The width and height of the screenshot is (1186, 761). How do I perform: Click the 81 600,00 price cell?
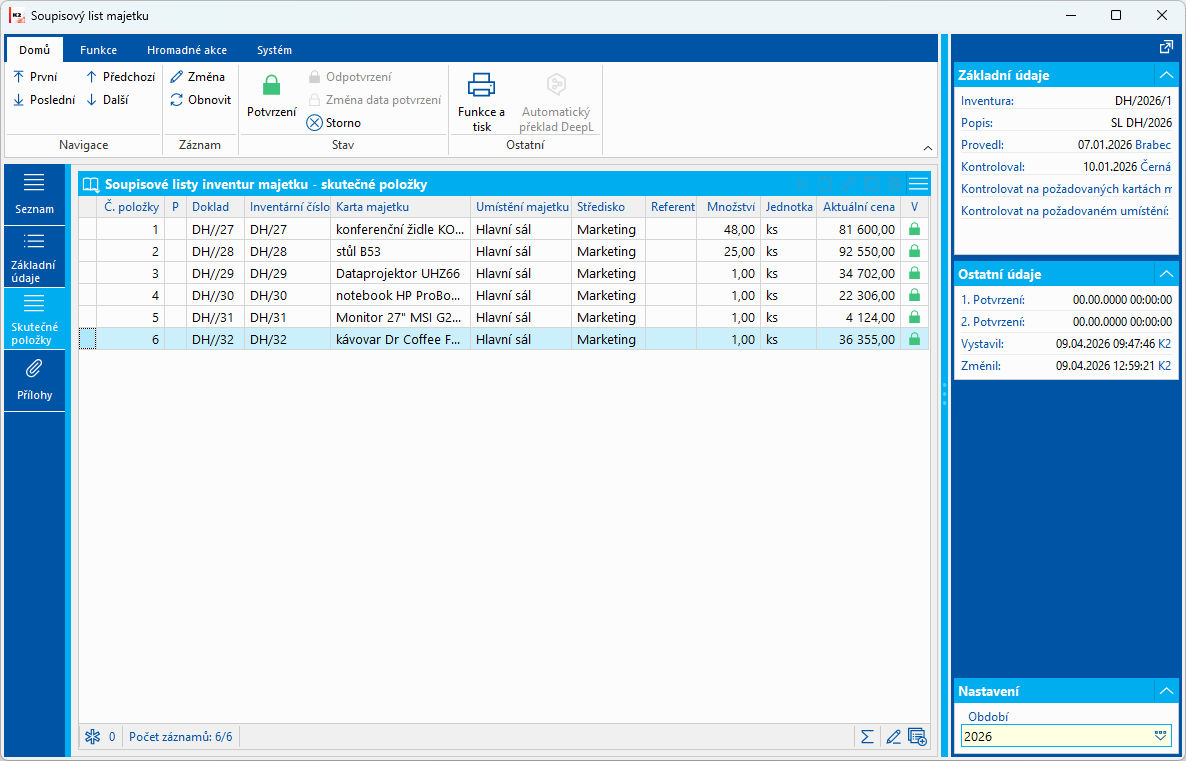pos(858,228)
